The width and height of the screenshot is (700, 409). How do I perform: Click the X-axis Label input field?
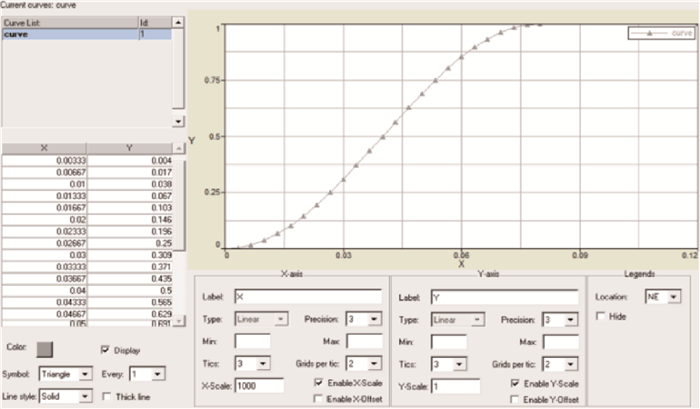click(x=306, y=296)
